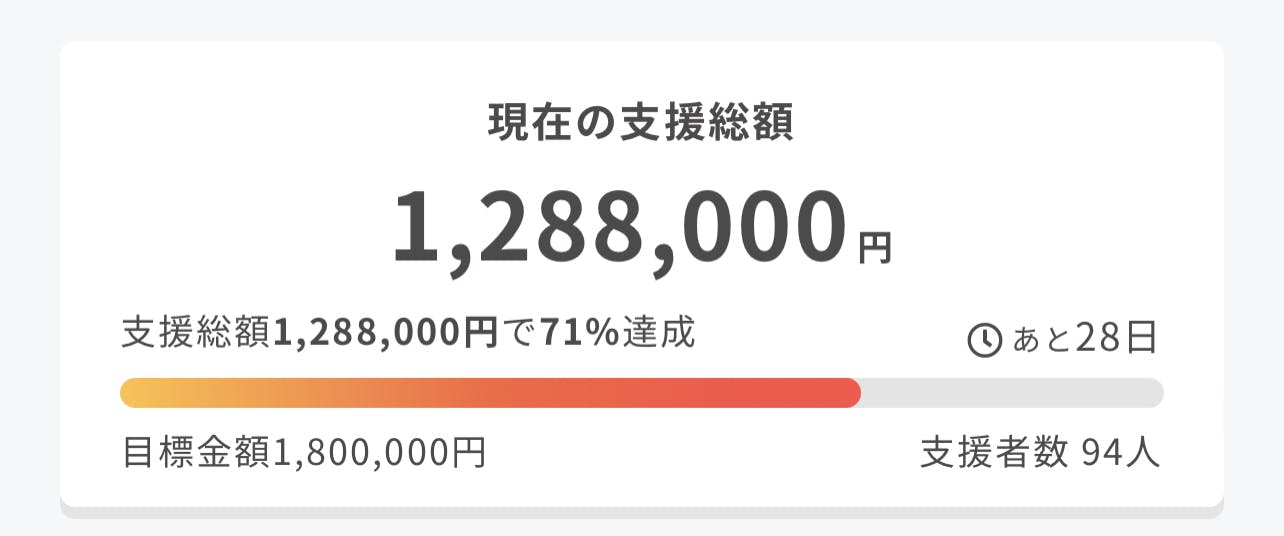The height and width of the screenshot is (536, 1284).
Task: Click the 1,800,000円 goal amount
Action: click(x=378, y=453)
